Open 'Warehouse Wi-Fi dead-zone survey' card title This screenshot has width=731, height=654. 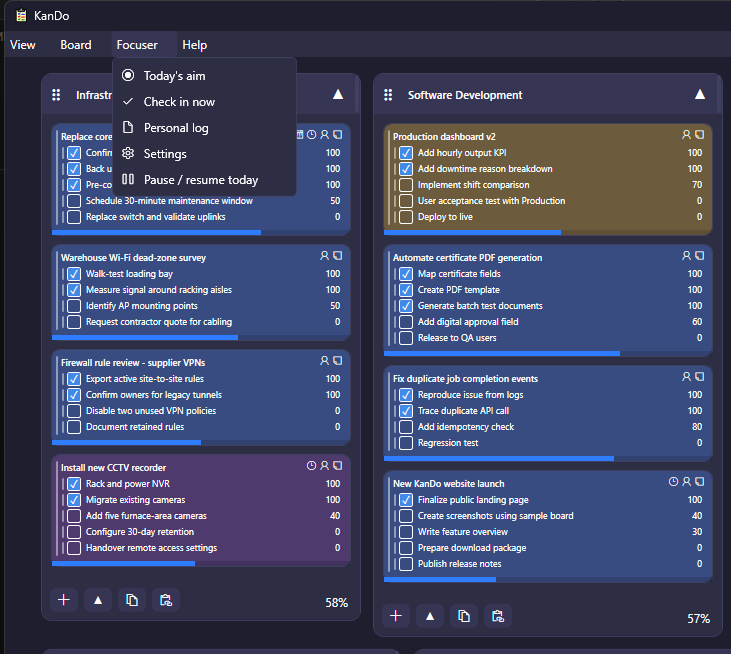[x=133, y=258]
